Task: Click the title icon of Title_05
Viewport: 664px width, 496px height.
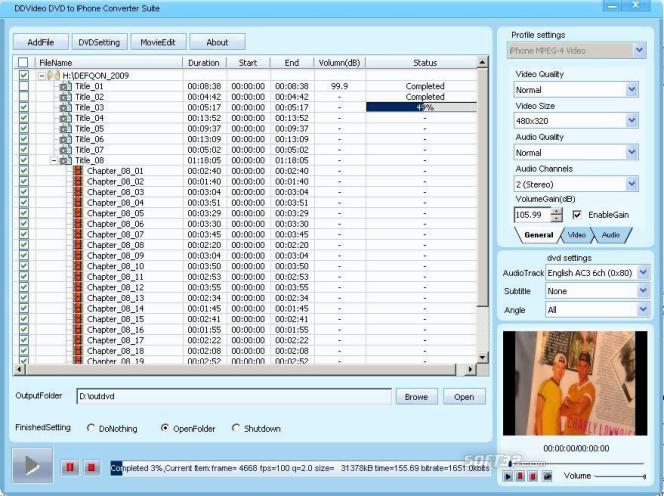Action: point(66,129)
